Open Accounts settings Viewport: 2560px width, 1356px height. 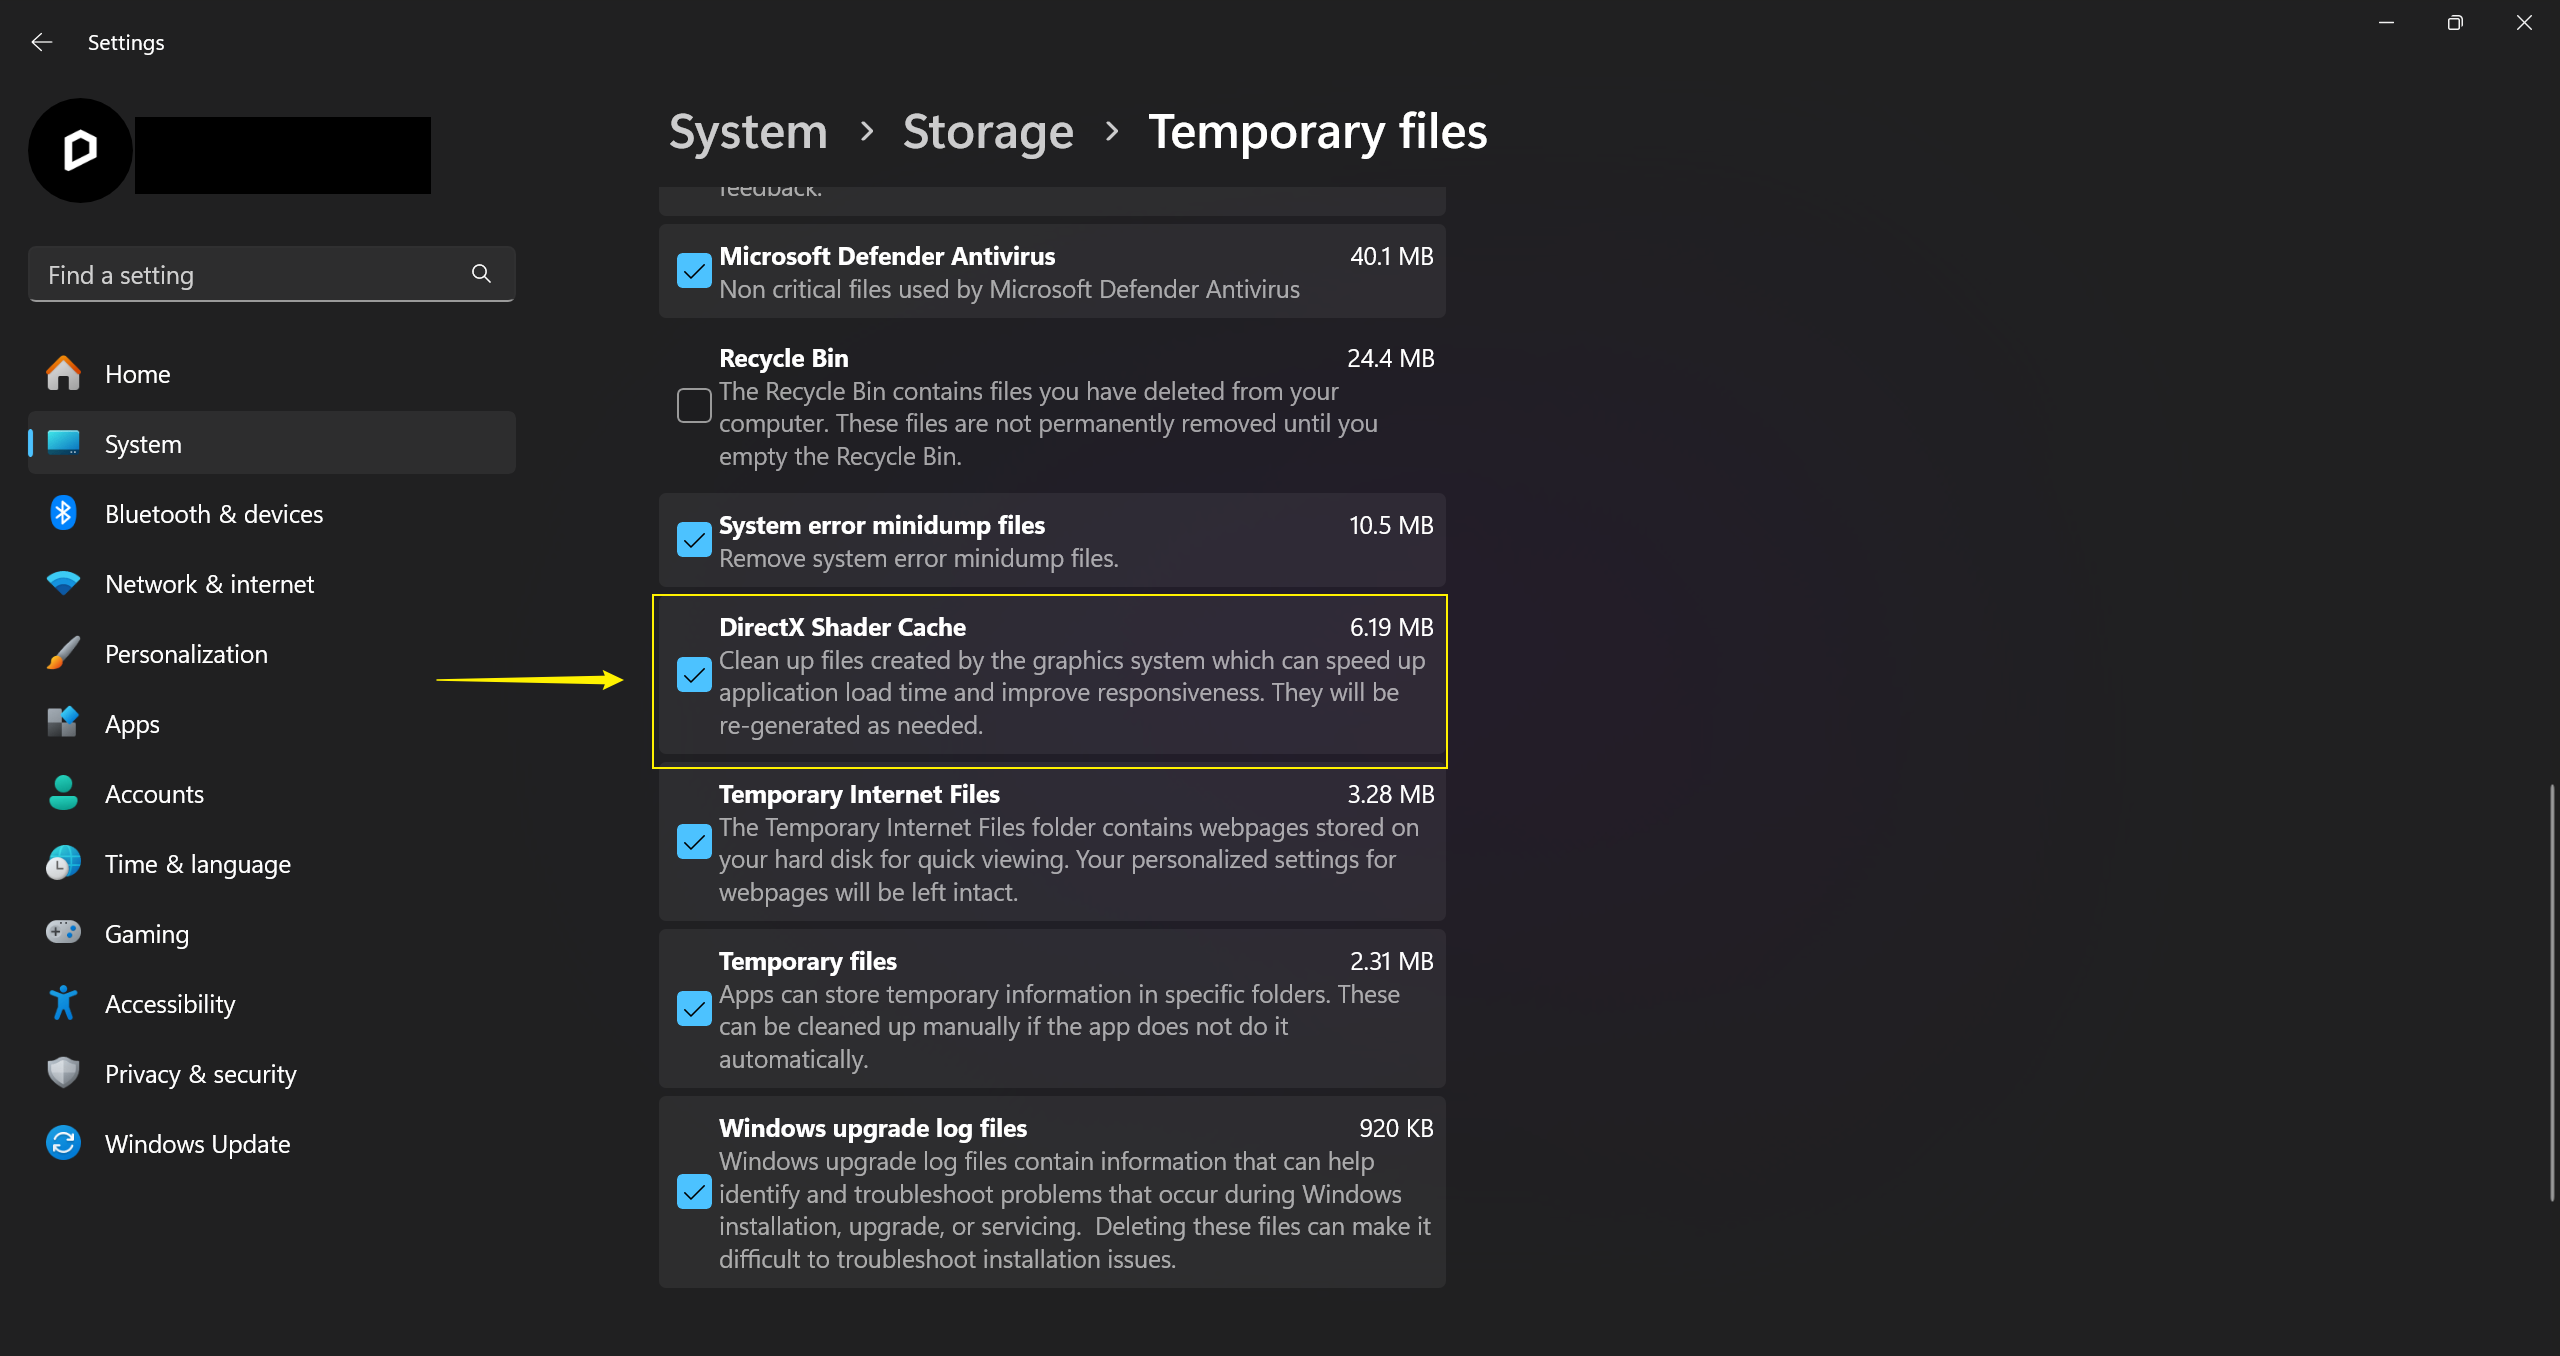tap(272, 793)
